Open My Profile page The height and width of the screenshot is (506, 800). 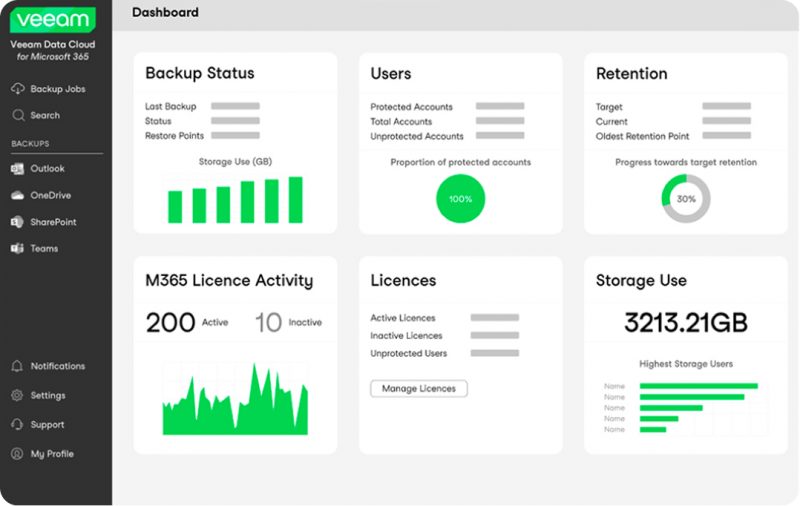point(52,453)
